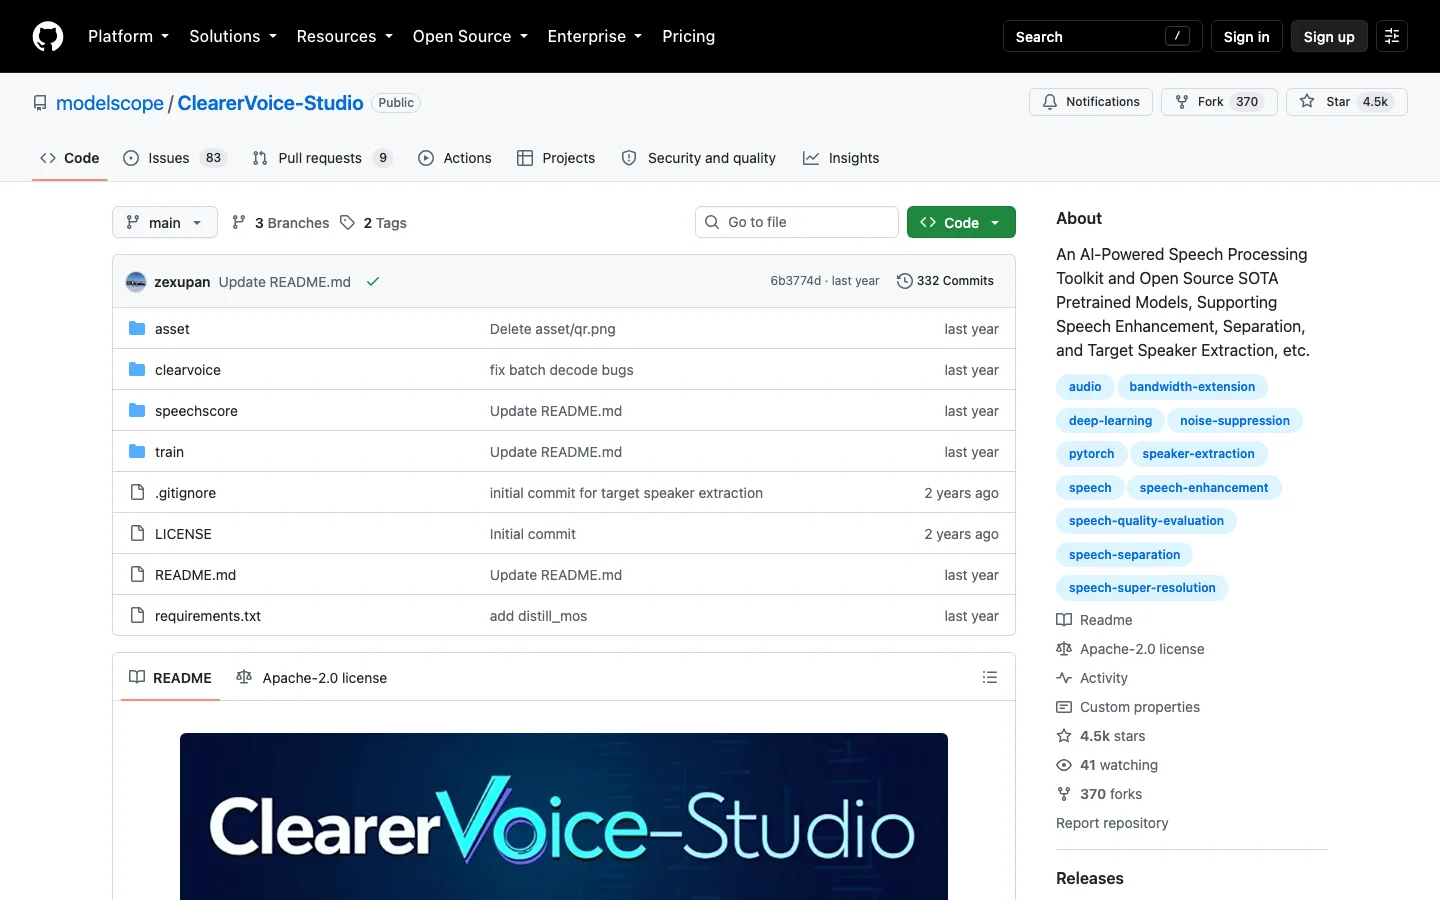This screenshot has height=900, width=1440.
Task: Open the Insights tab
Action: tap(841, 158)
